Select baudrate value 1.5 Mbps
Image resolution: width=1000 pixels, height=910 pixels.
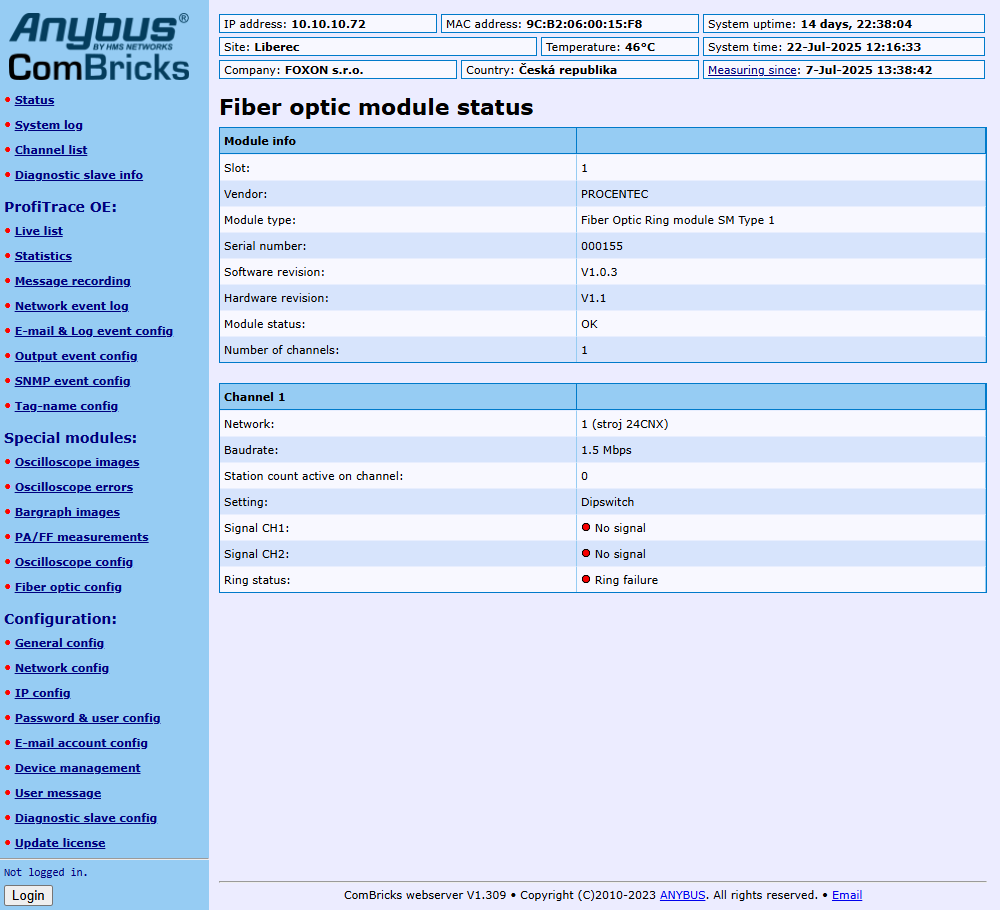[606, 450]
